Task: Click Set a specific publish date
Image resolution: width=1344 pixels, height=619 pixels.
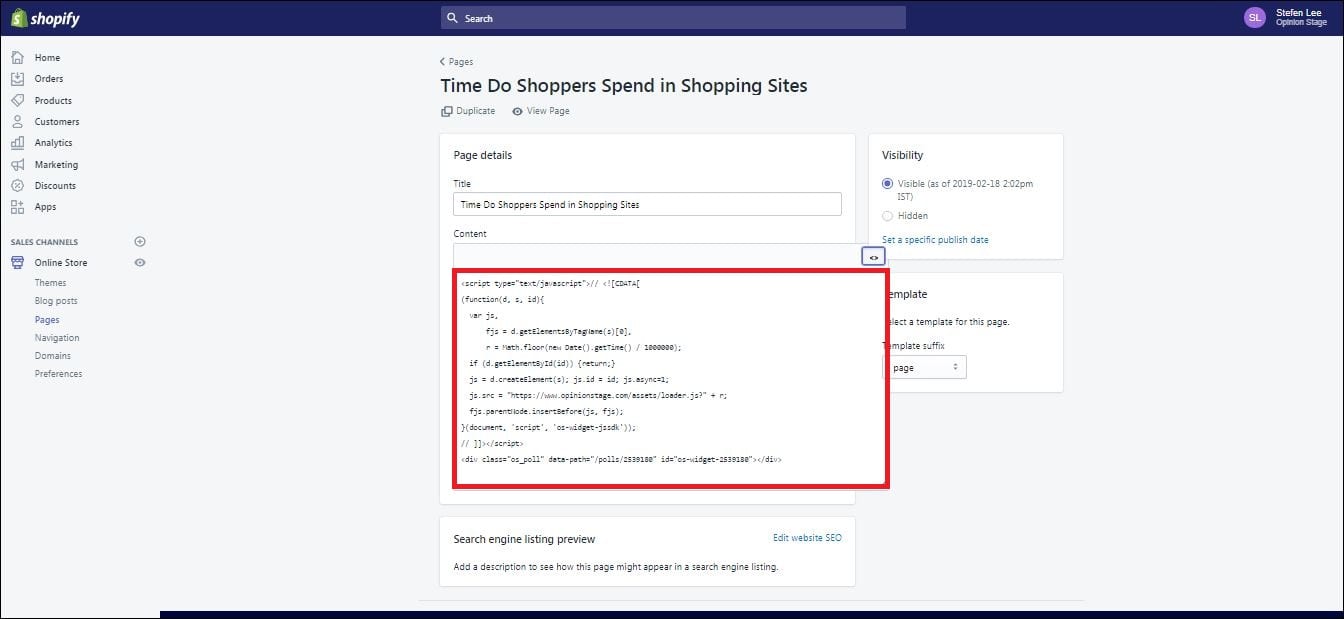Action: point(935,240)
